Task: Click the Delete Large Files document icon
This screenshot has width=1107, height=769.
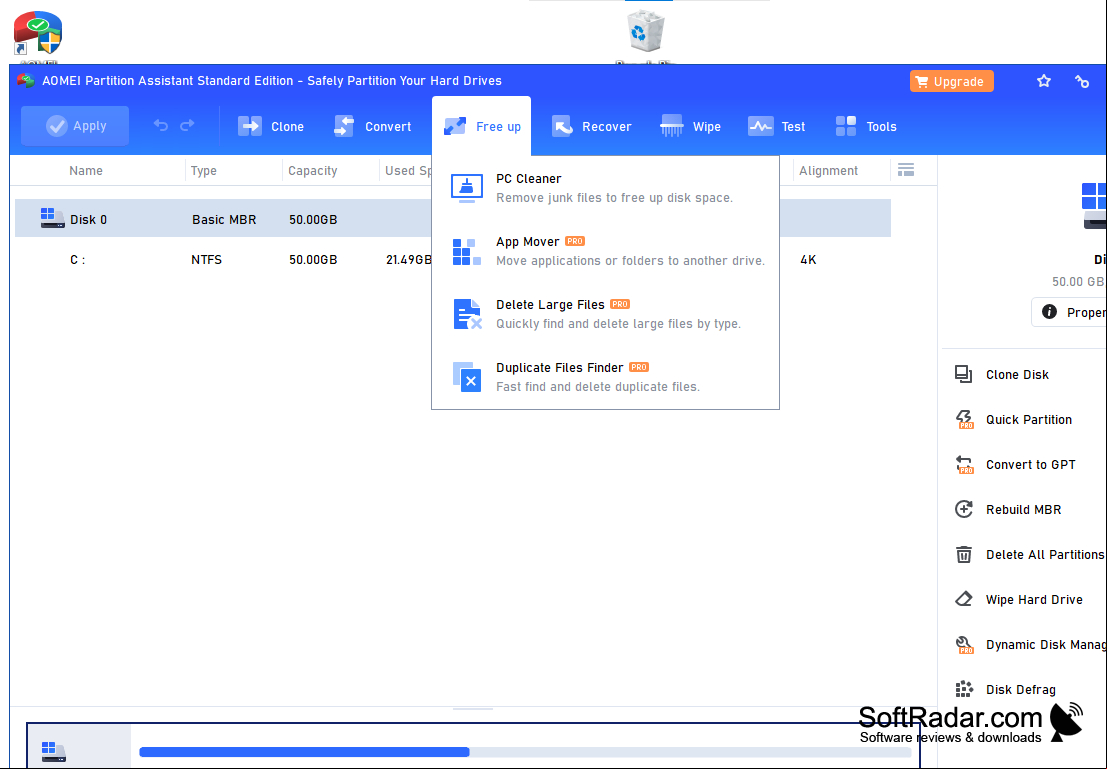Action: point(467,314)
